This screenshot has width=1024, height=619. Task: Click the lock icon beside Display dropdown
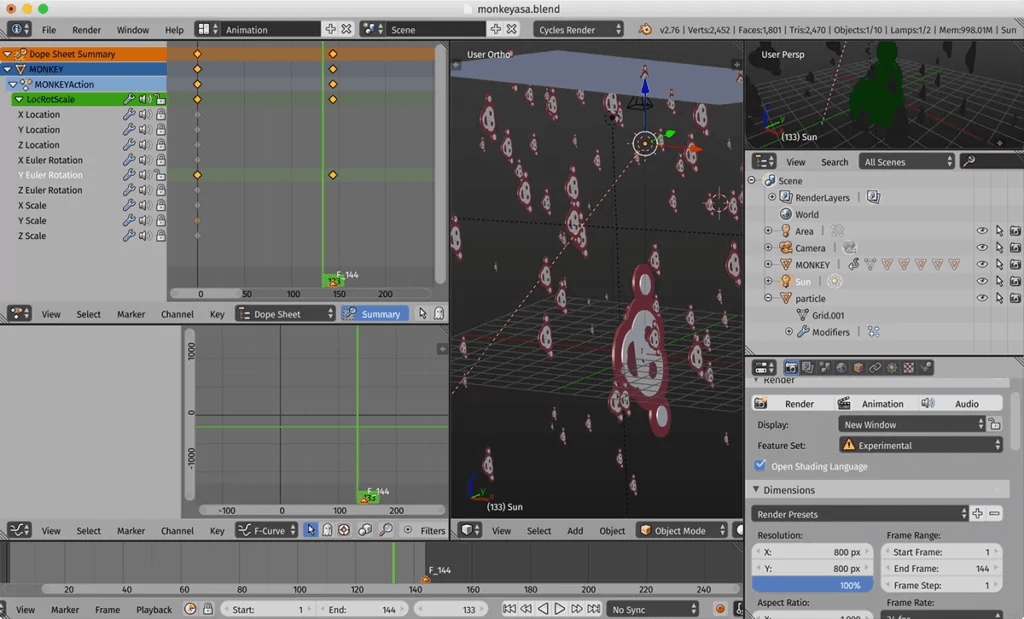coord(995,425)
